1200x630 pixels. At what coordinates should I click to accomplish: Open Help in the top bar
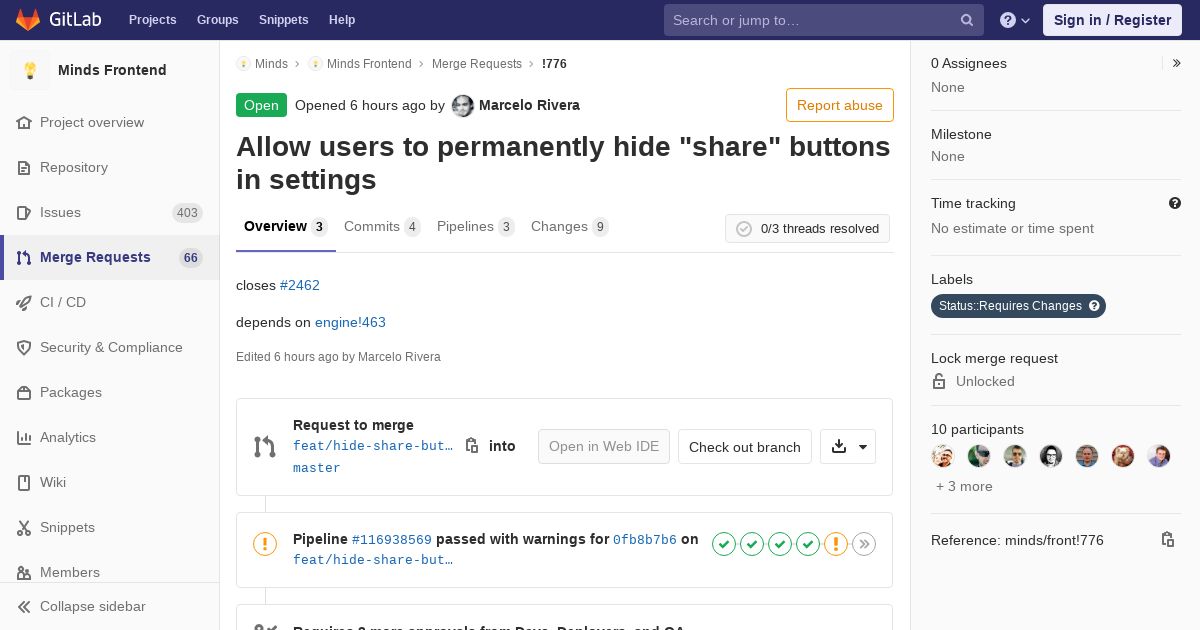342,20
